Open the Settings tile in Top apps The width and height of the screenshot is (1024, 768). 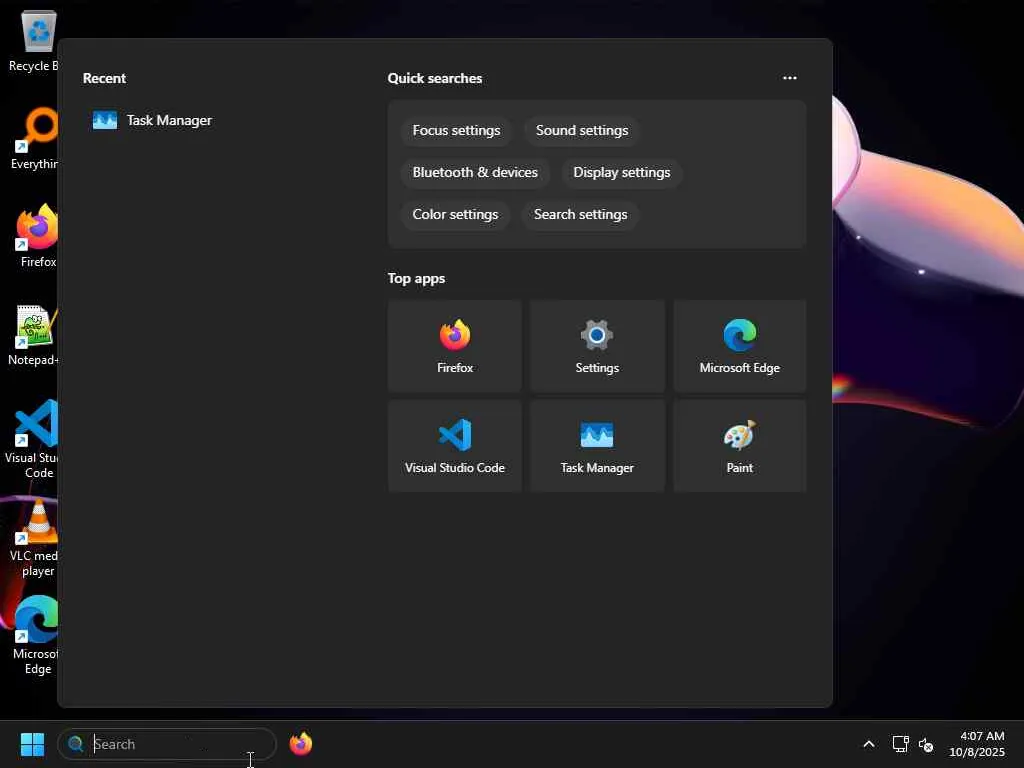597,346
